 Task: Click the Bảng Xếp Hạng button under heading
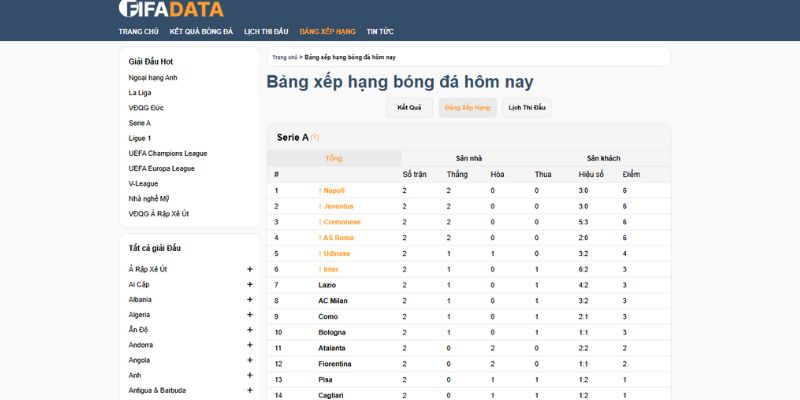467,108
